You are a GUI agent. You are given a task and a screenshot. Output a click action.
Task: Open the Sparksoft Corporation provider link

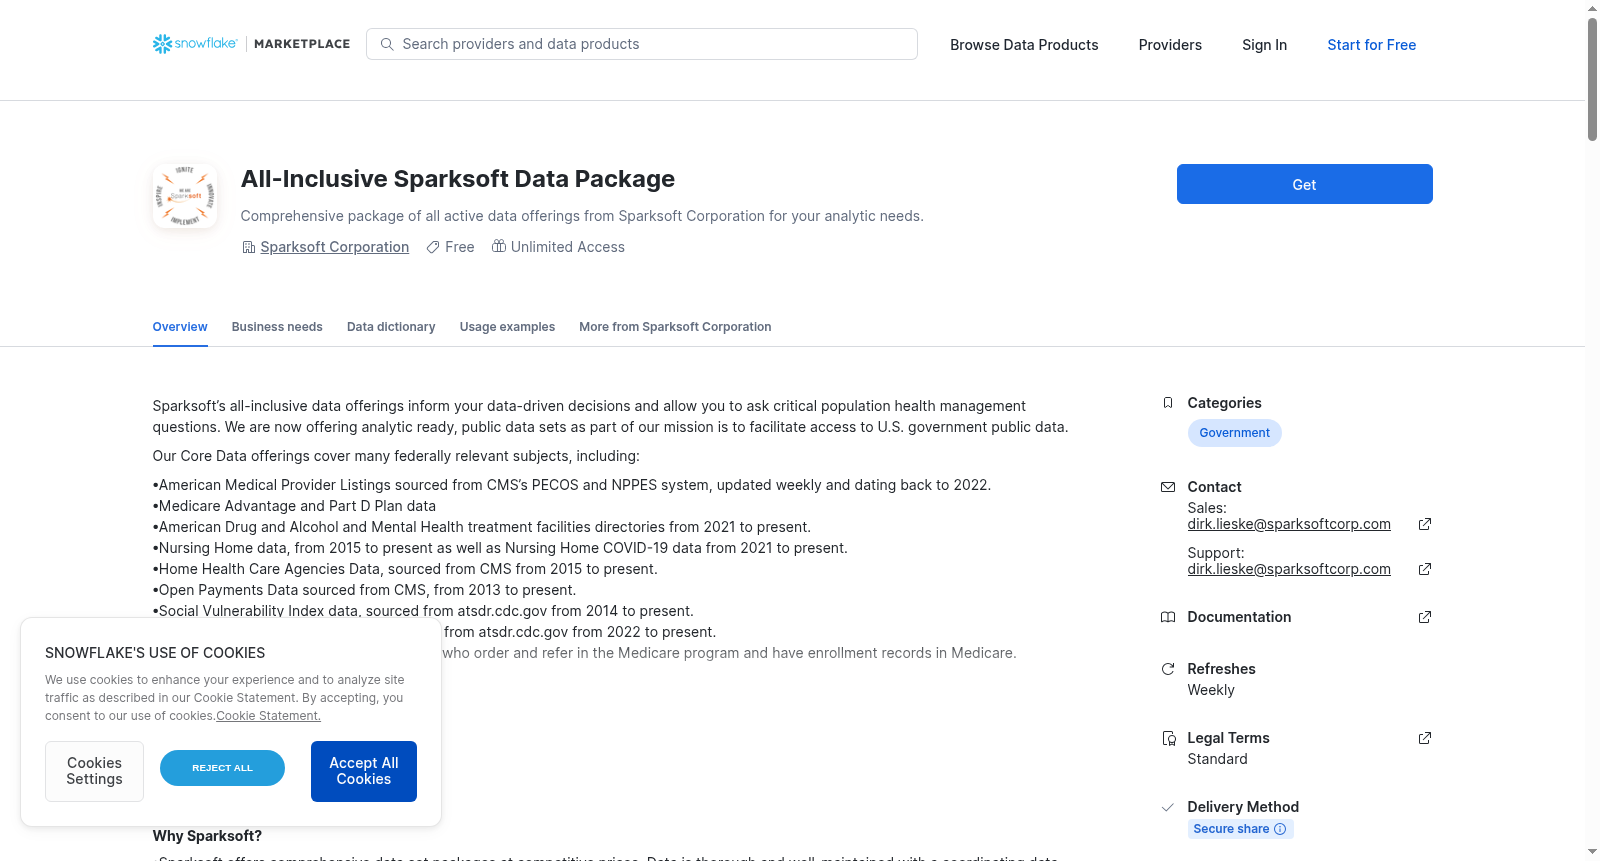(x=334, y=247)
